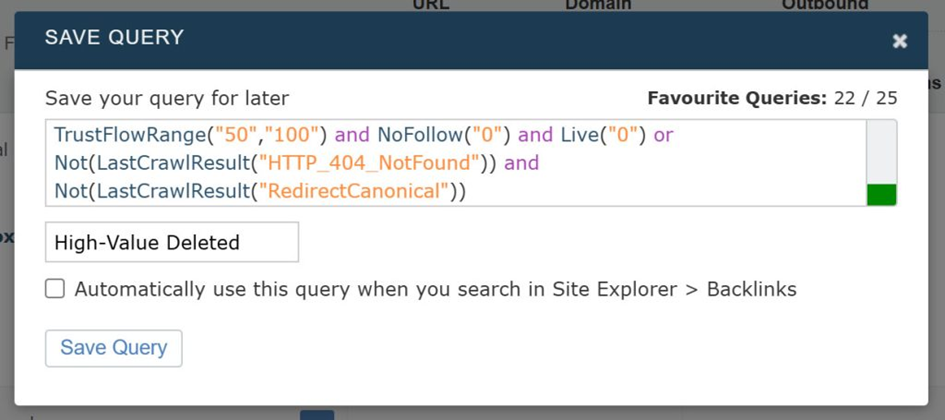Click the purple "or" operator in query
Viewport: 945px width, 420px height.
664,134
